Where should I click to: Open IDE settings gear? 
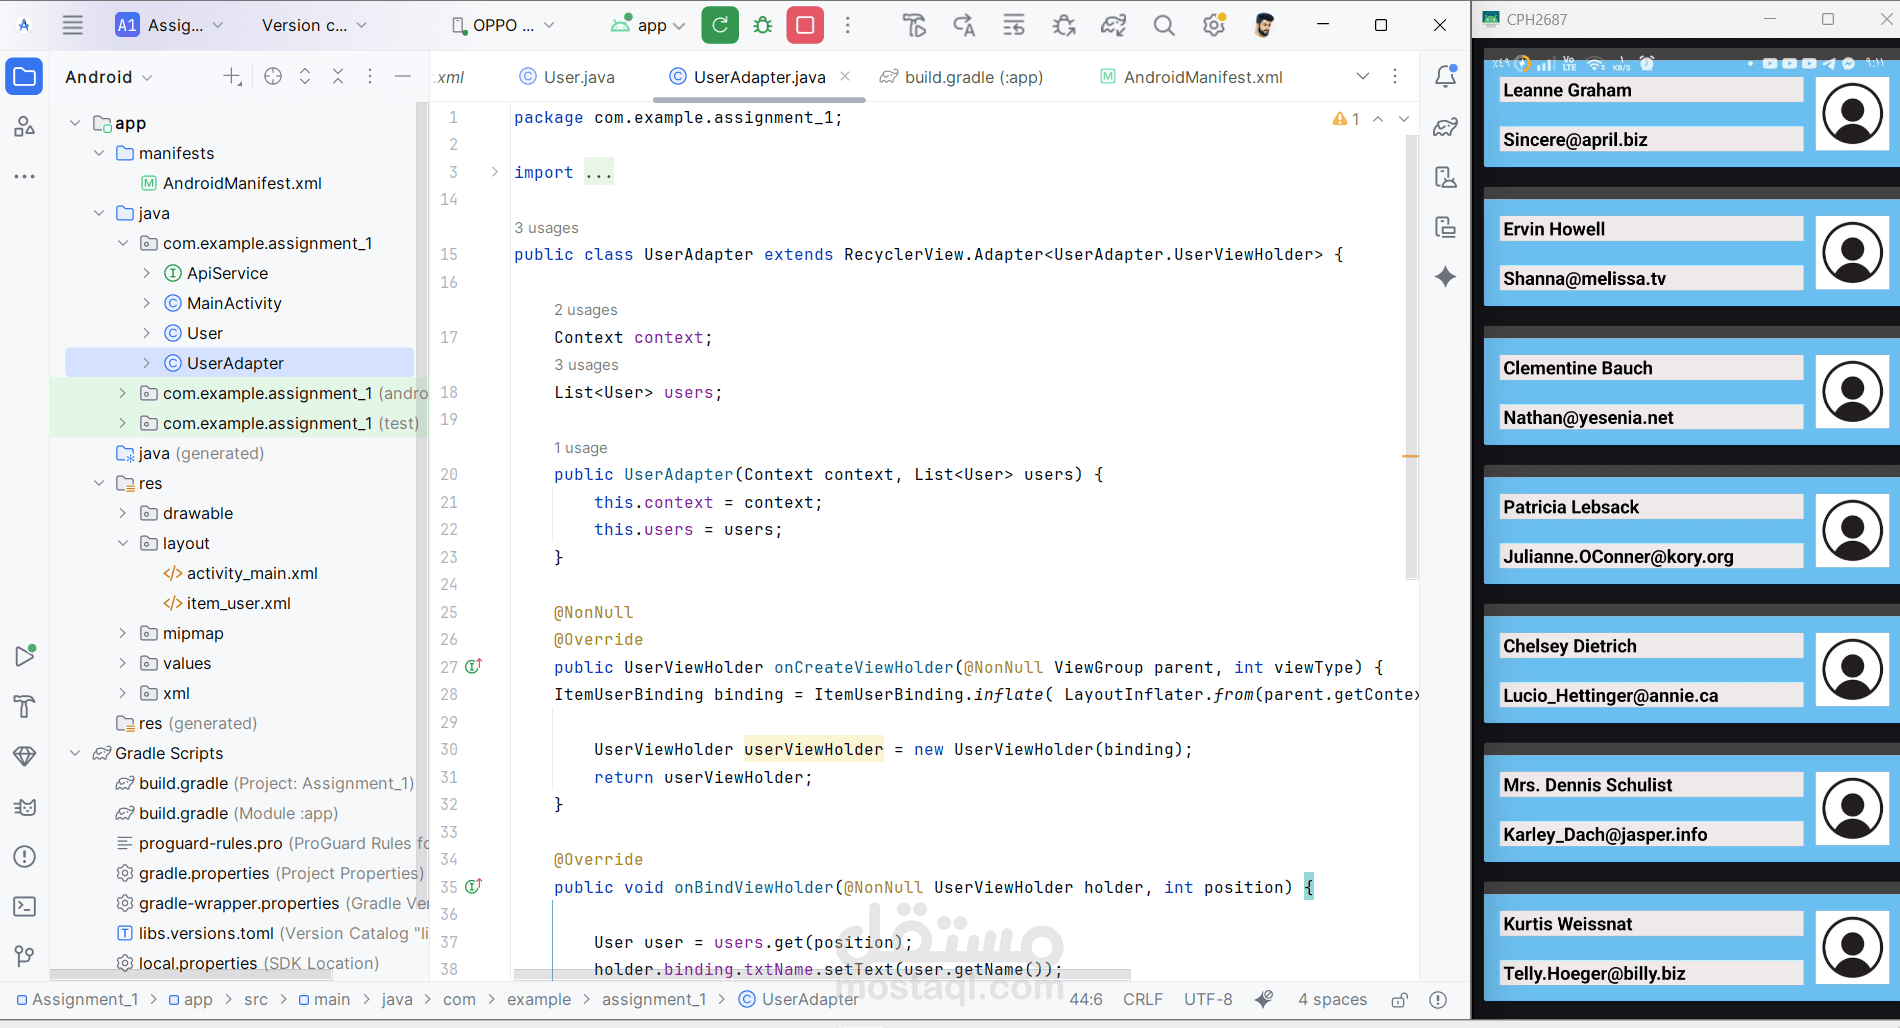(x=1214, y=25)
